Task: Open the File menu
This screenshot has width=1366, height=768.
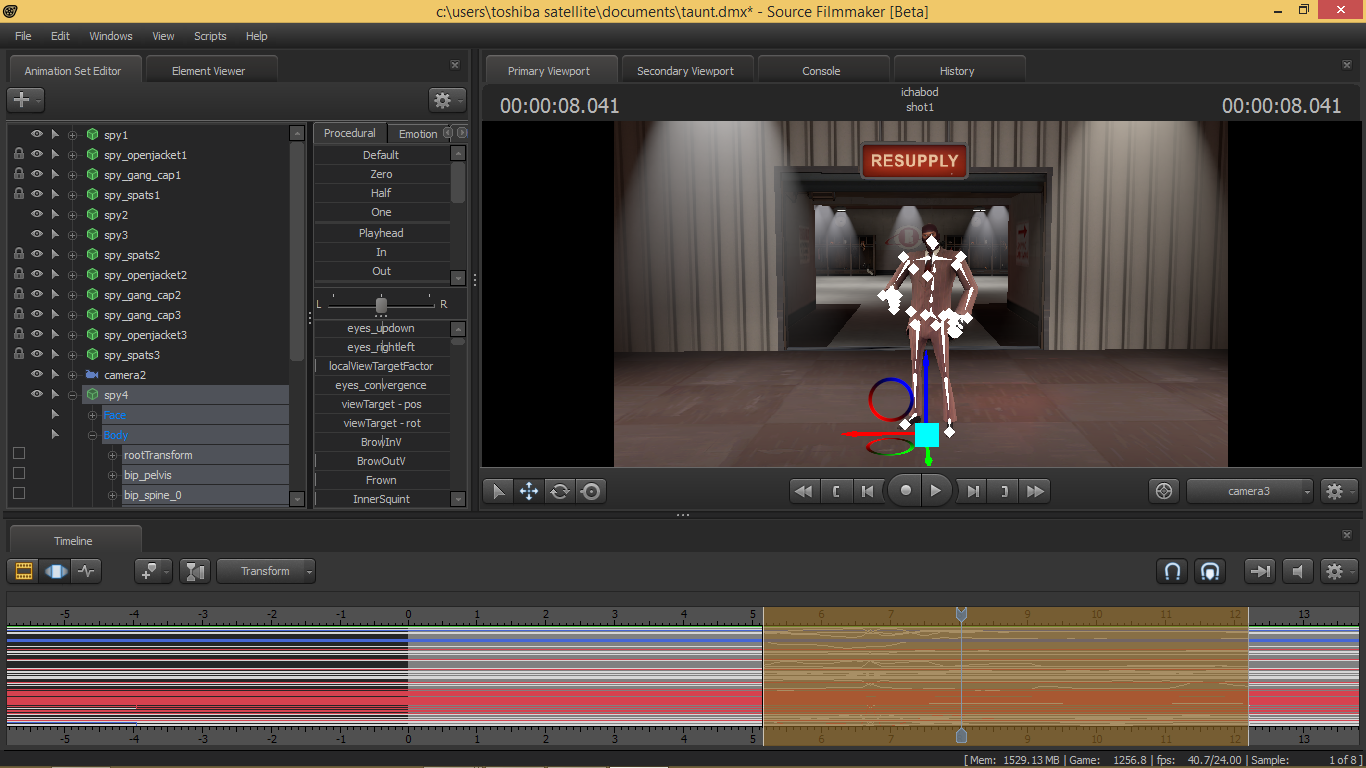Action: click(x=23, y=36)
